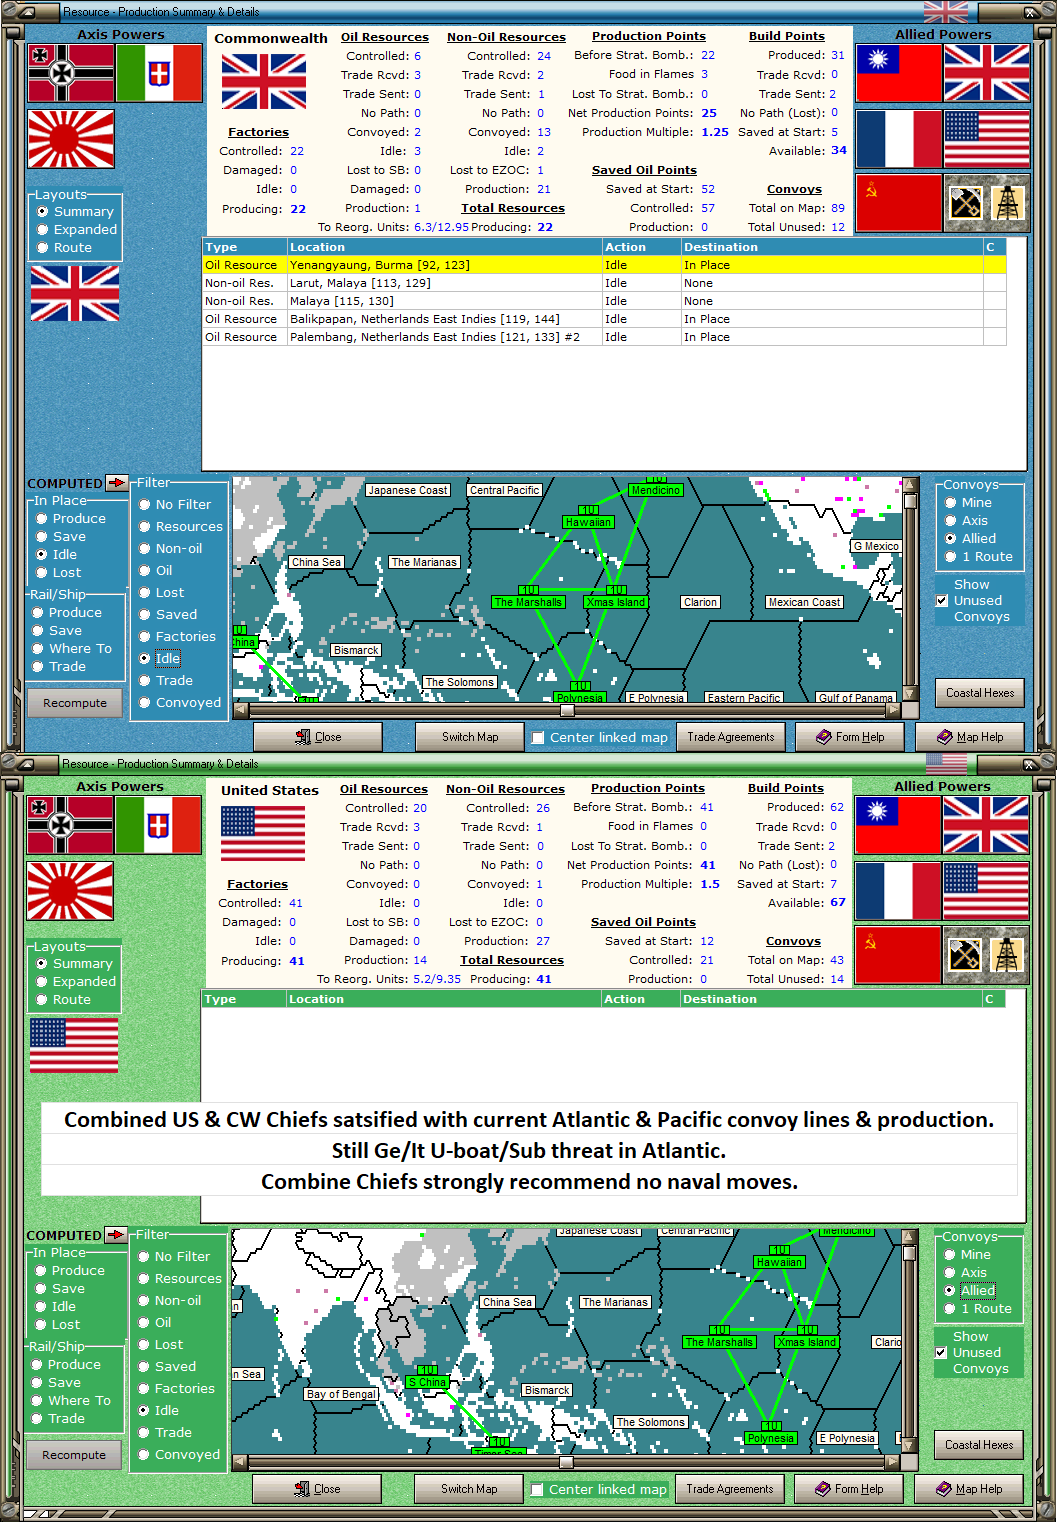Select the Balikpapan, Netherlands East Indies row

coord(604,319)
